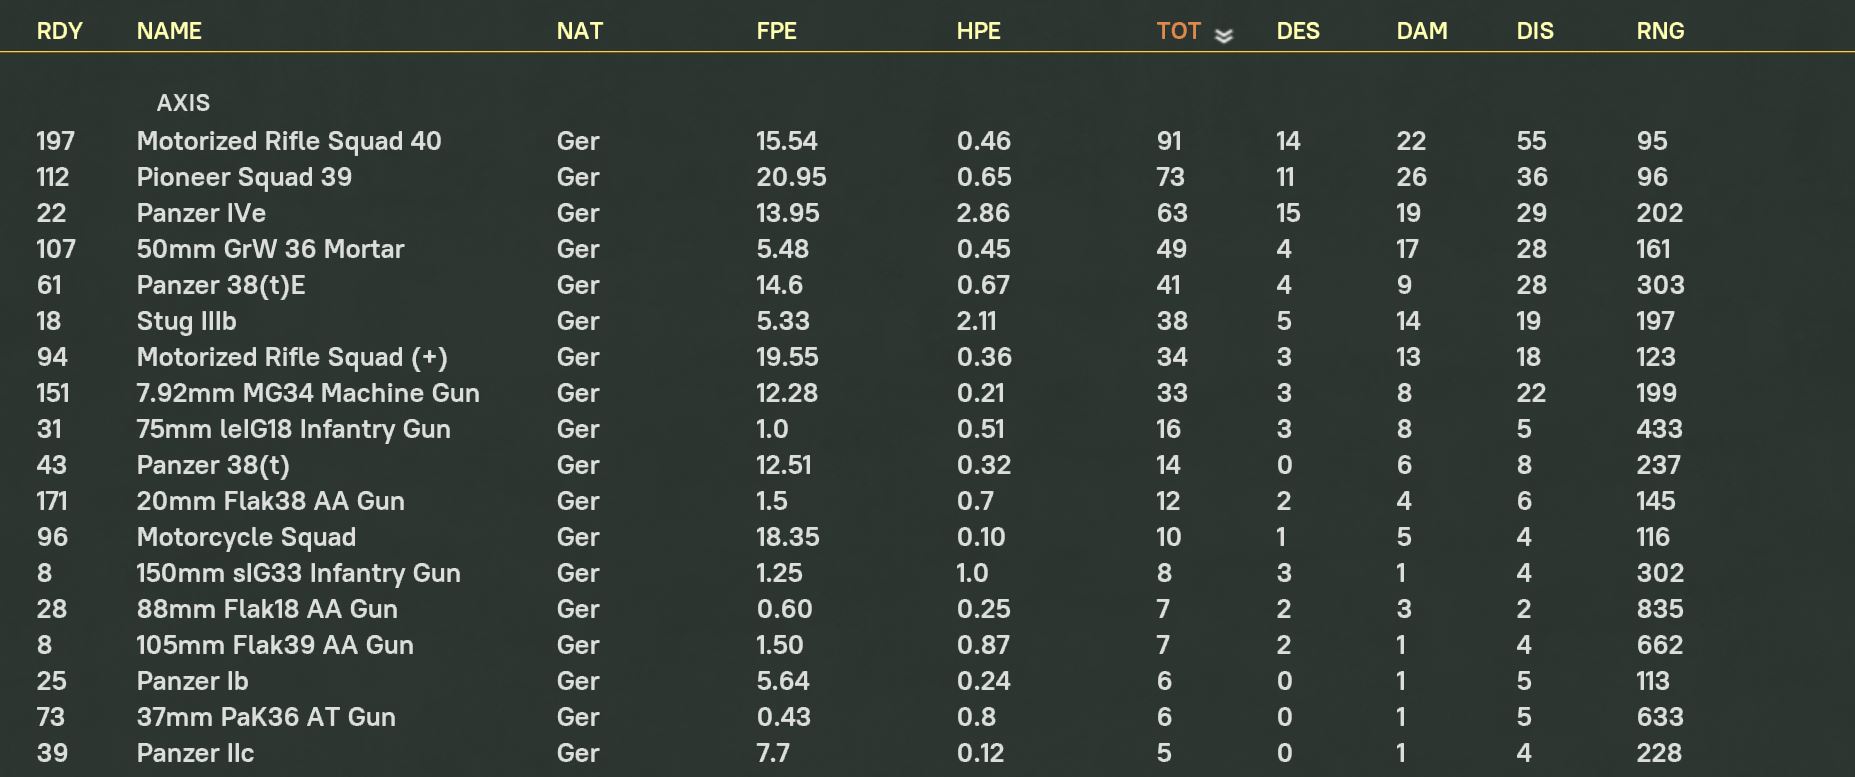This screenshot has height=777, width=1855.
Task: Sort by the DES column header
Action: coord(1298,31)
